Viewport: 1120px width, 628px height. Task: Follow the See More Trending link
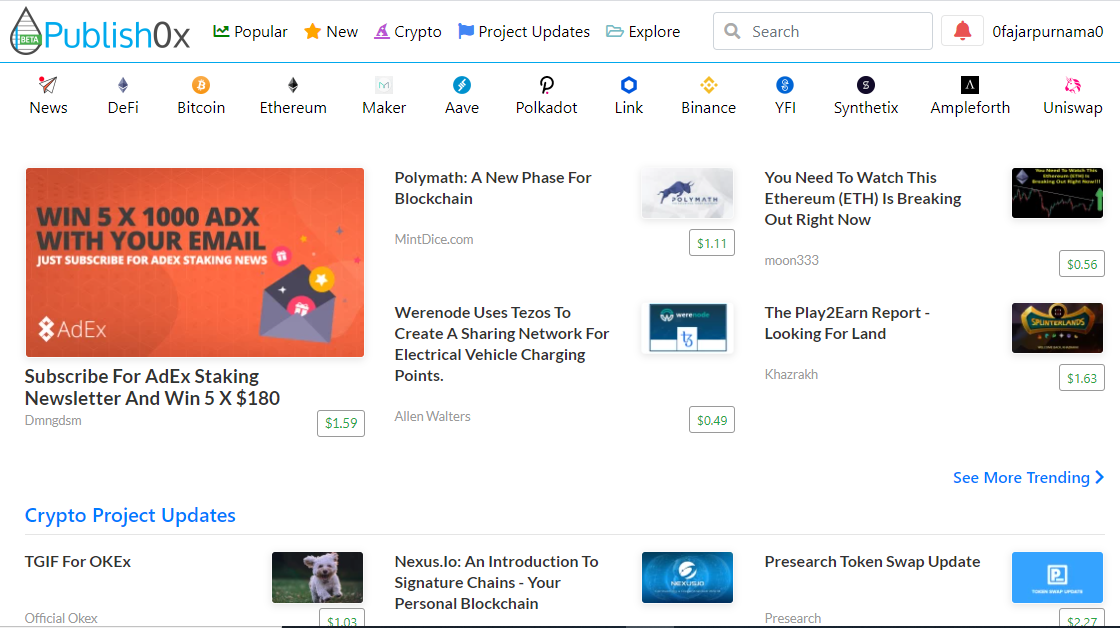pyautogui.click(x=1029, y=477)
